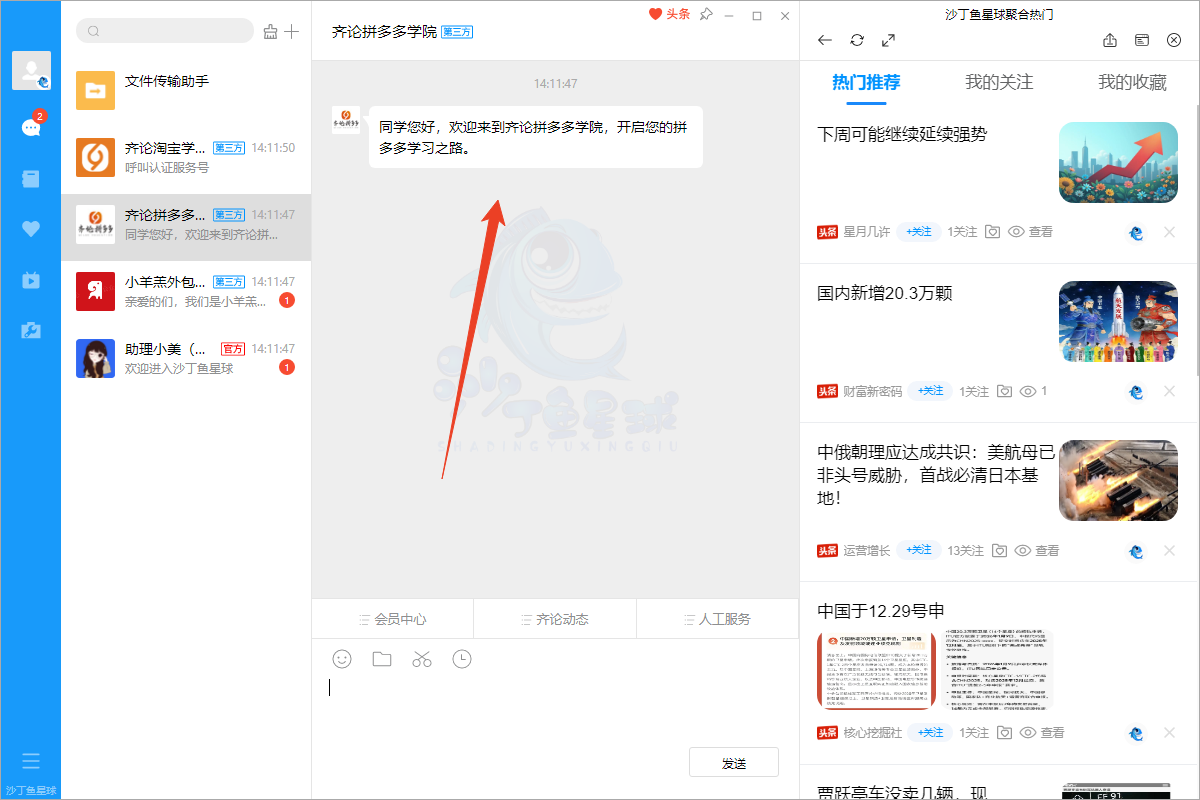Refresh the 沙丁鱼星球聚合热门 panel
Image resolution: width=1200 pixels, height=800 pixels.
[857, 40]
